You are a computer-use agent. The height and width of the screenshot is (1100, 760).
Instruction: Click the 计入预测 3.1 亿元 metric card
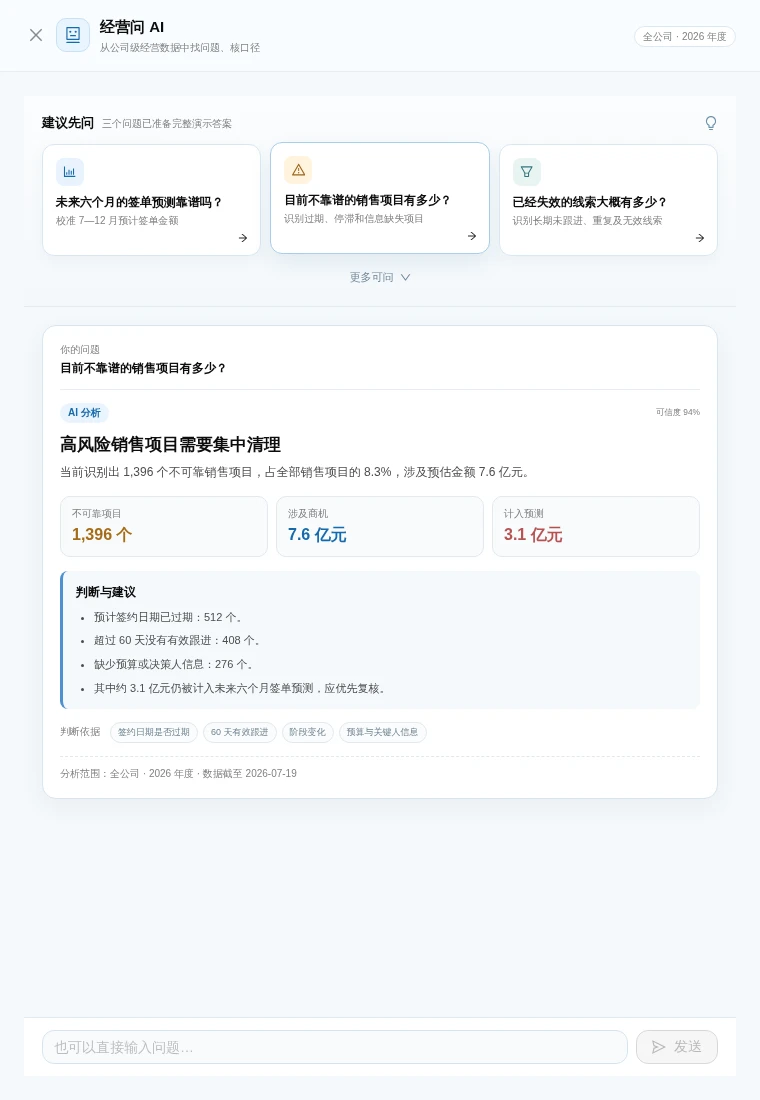pyautogui.click(x=596, y=527)
